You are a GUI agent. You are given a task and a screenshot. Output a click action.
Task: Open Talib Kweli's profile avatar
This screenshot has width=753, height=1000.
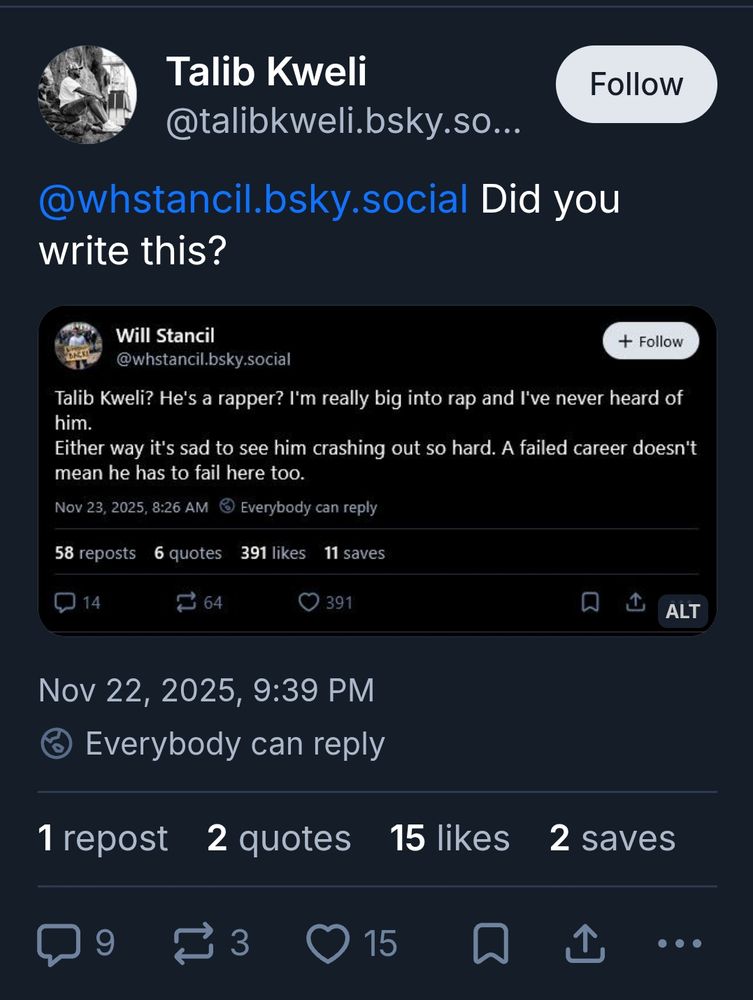point(87,95)
